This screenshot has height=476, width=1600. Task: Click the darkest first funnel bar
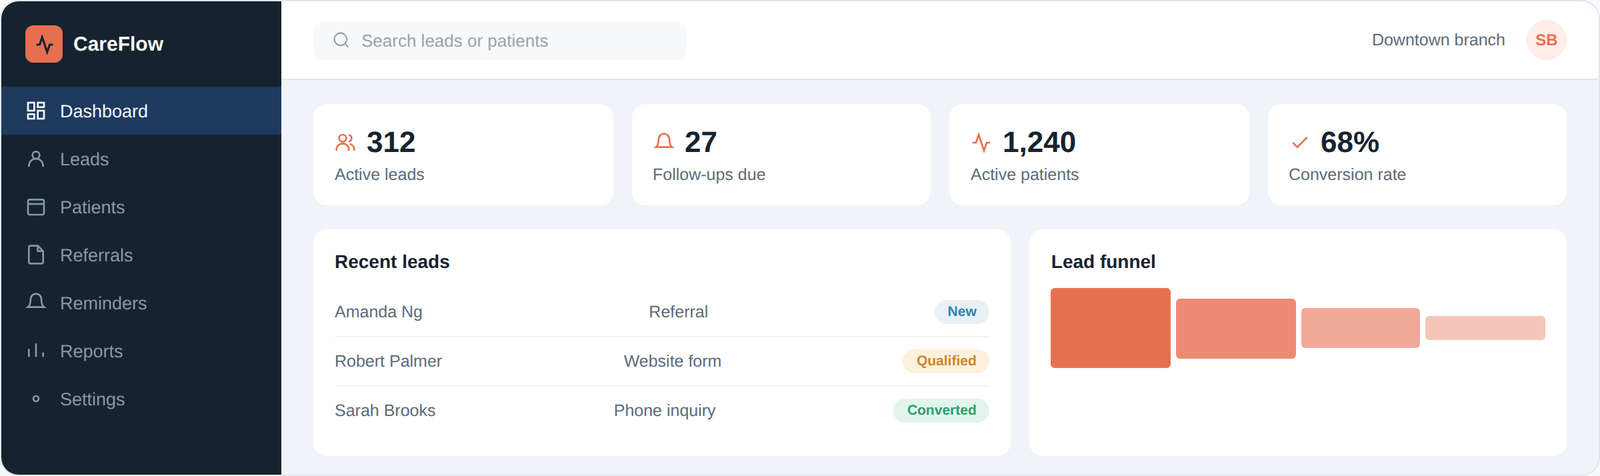pyautogui.click(x=1110, y=328)
